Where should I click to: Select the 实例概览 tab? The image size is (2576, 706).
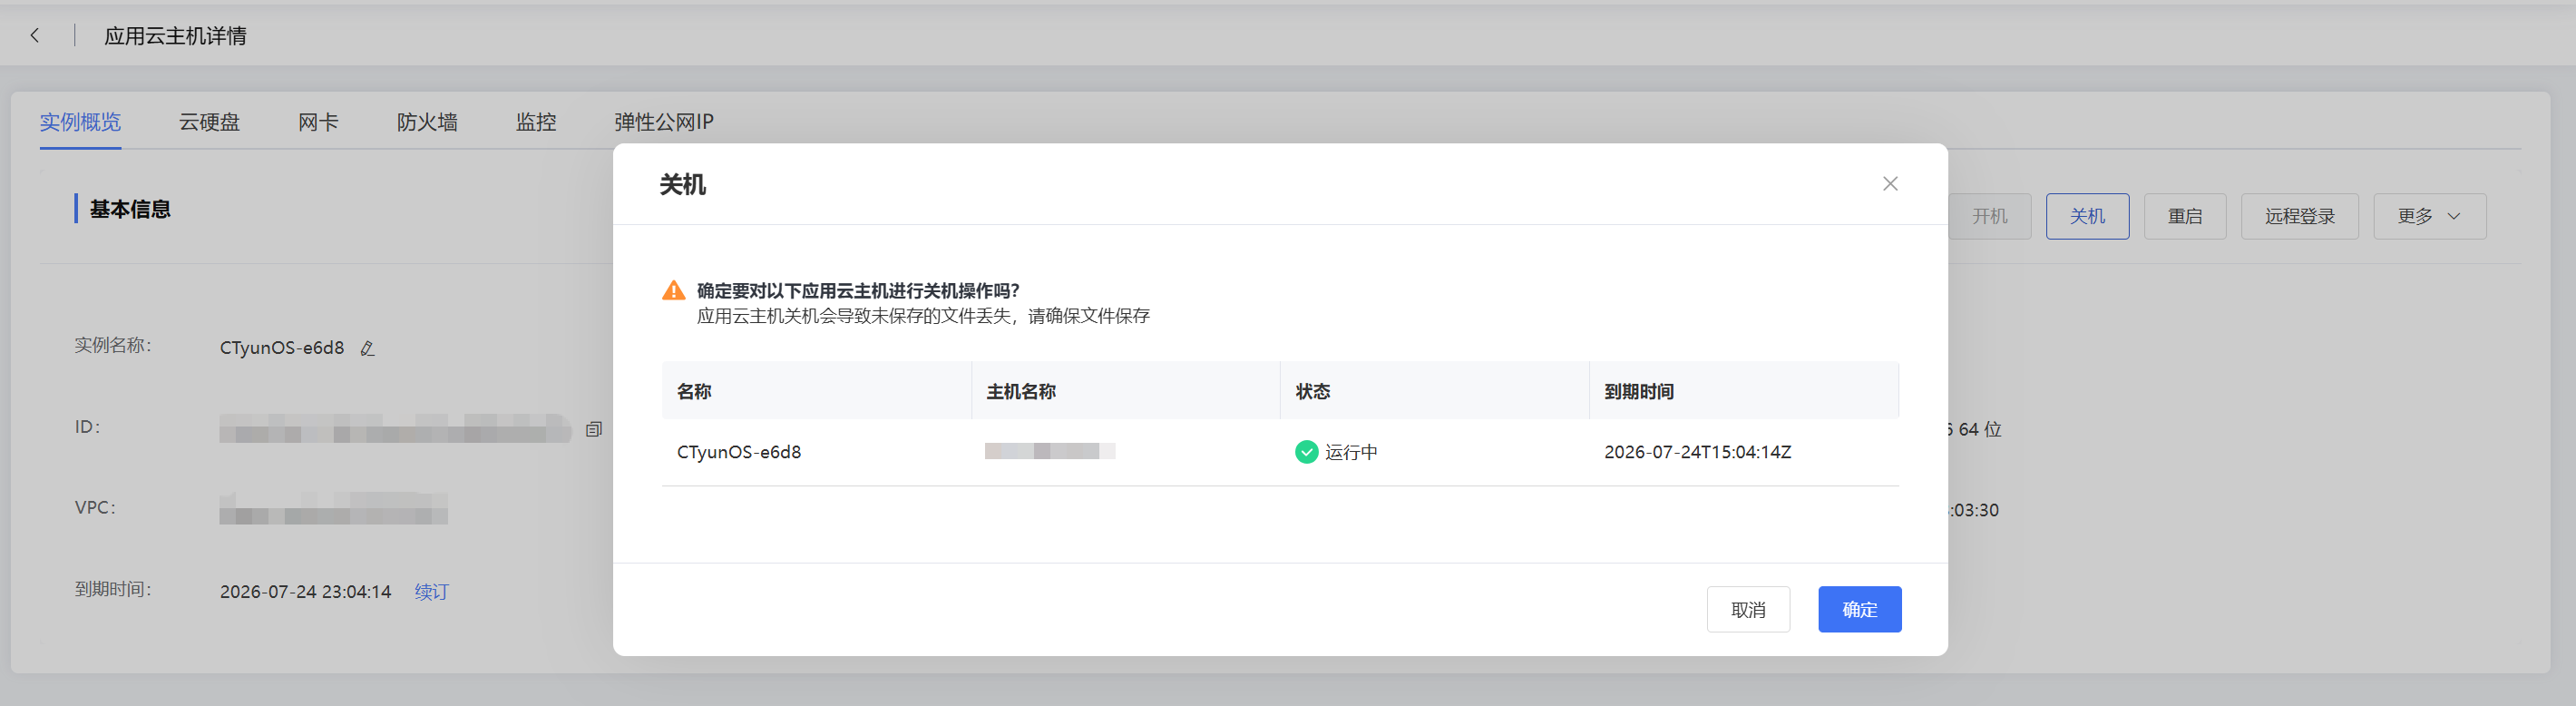[x=80, y=122]
